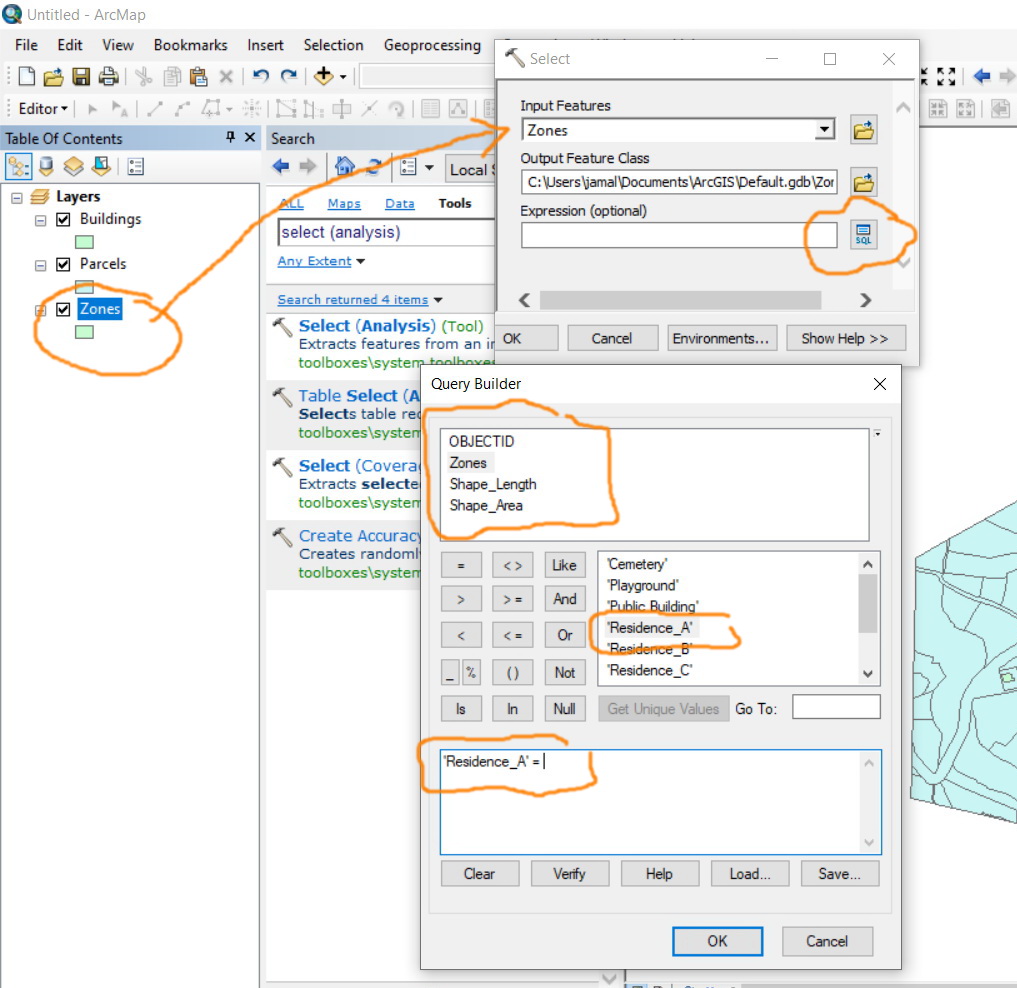
Task: Save the map with the floppy icon
Action: point(81,77)
